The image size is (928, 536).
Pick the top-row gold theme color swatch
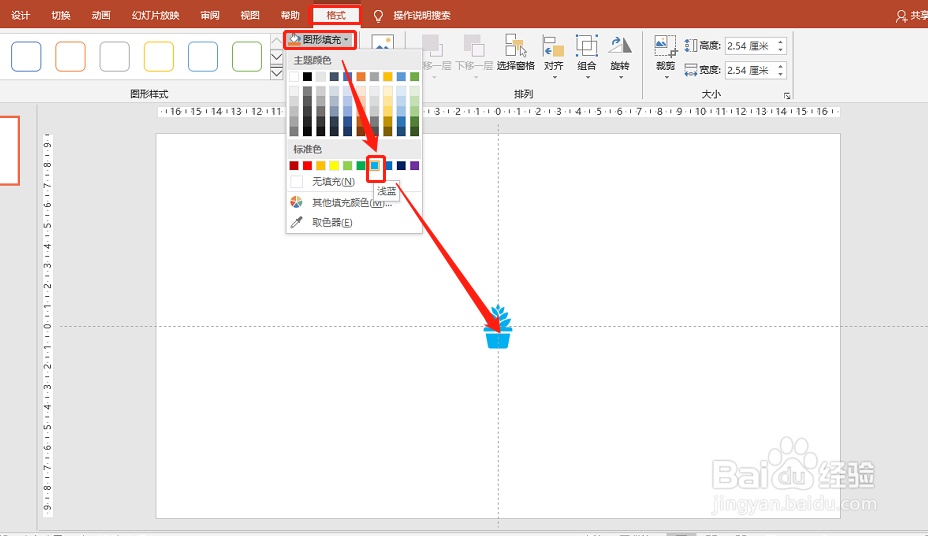(388, 76)
